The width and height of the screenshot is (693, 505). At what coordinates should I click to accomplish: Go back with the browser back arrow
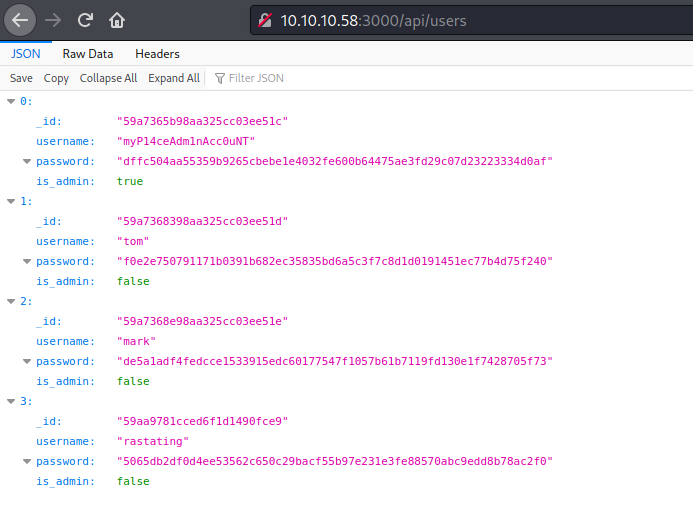20,20
